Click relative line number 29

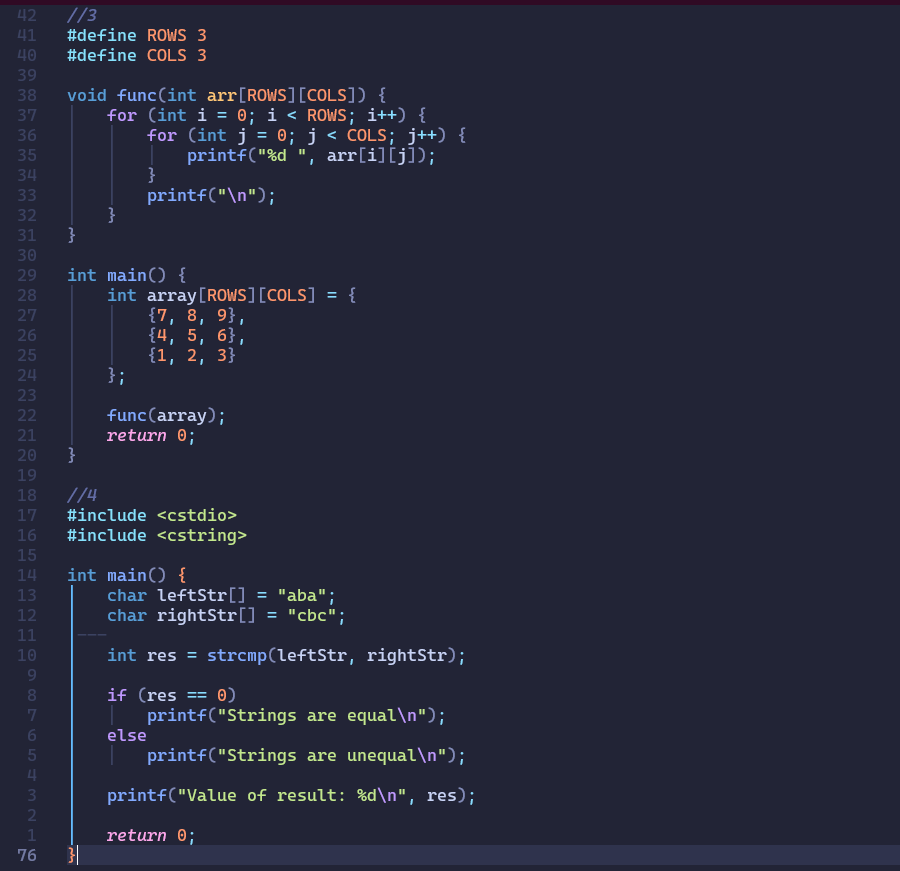(27, 276)
